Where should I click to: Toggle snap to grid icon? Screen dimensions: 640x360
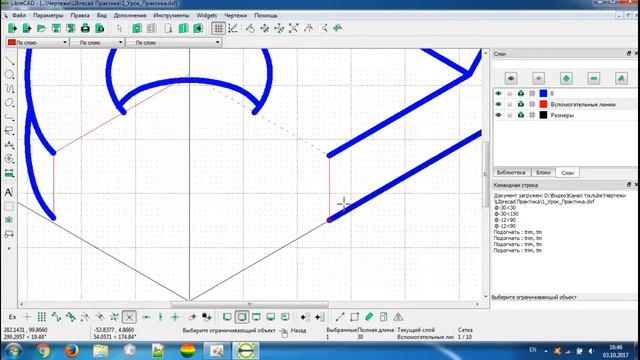(42, 317)
